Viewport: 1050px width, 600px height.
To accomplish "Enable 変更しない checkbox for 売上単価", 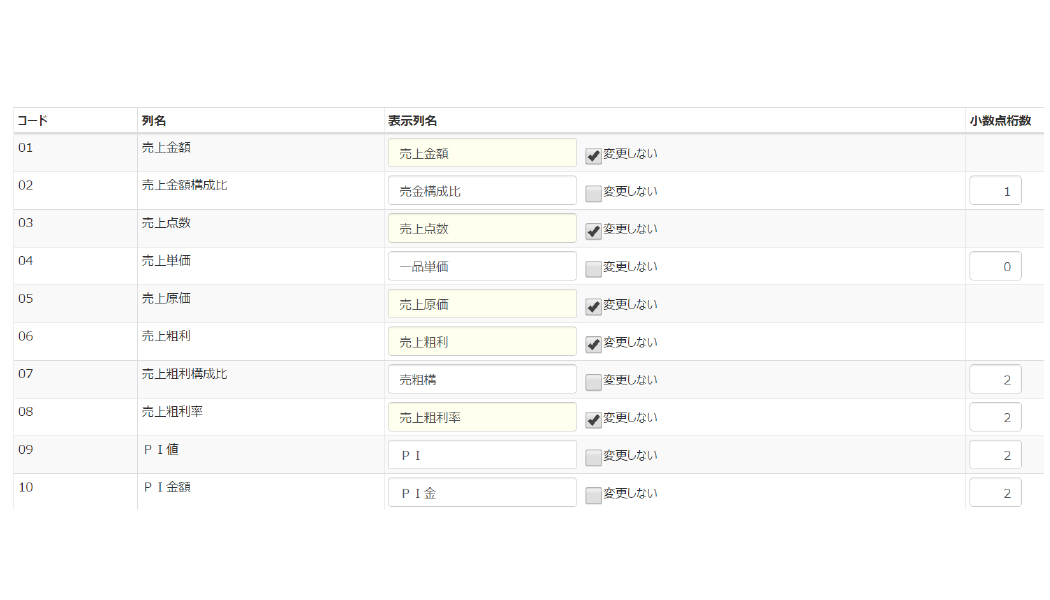I will [x=593, y=269].
